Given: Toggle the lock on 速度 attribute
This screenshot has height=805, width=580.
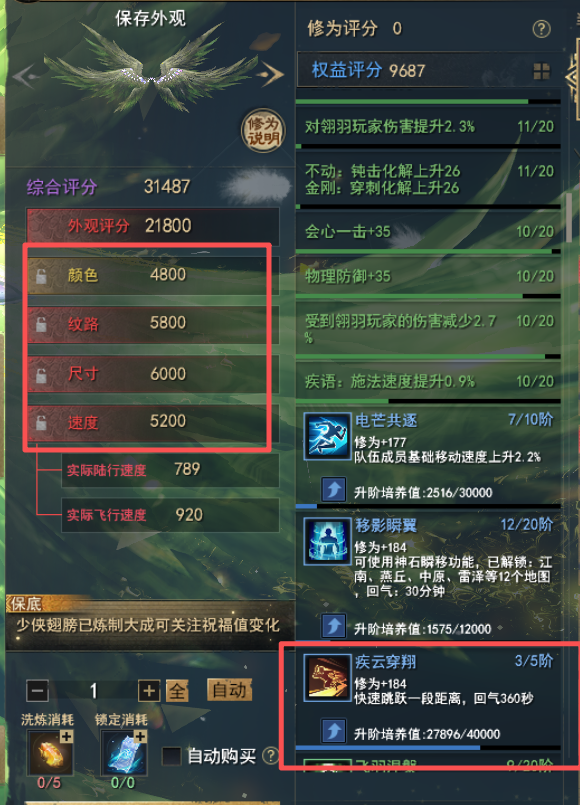Looking at the screenshot, I should [x=42, y=423].
